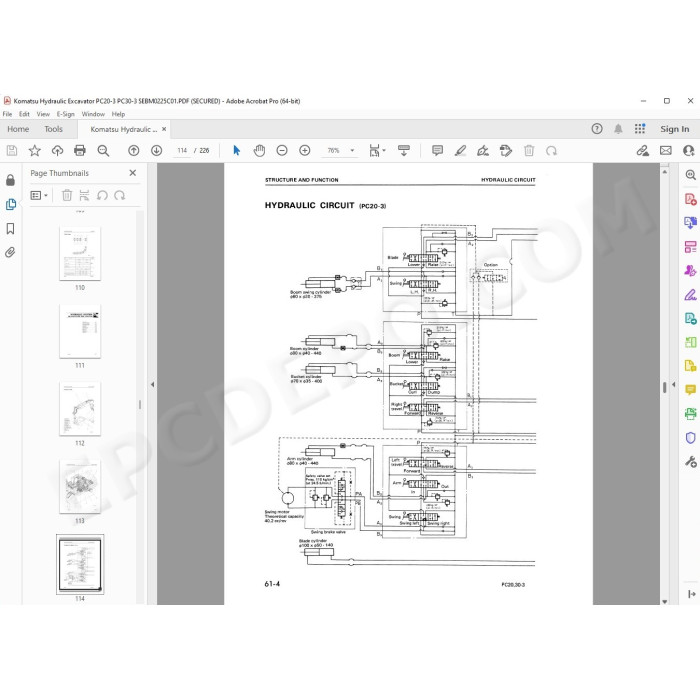Delete page trash icon in main toolbar

click(529, 150)
